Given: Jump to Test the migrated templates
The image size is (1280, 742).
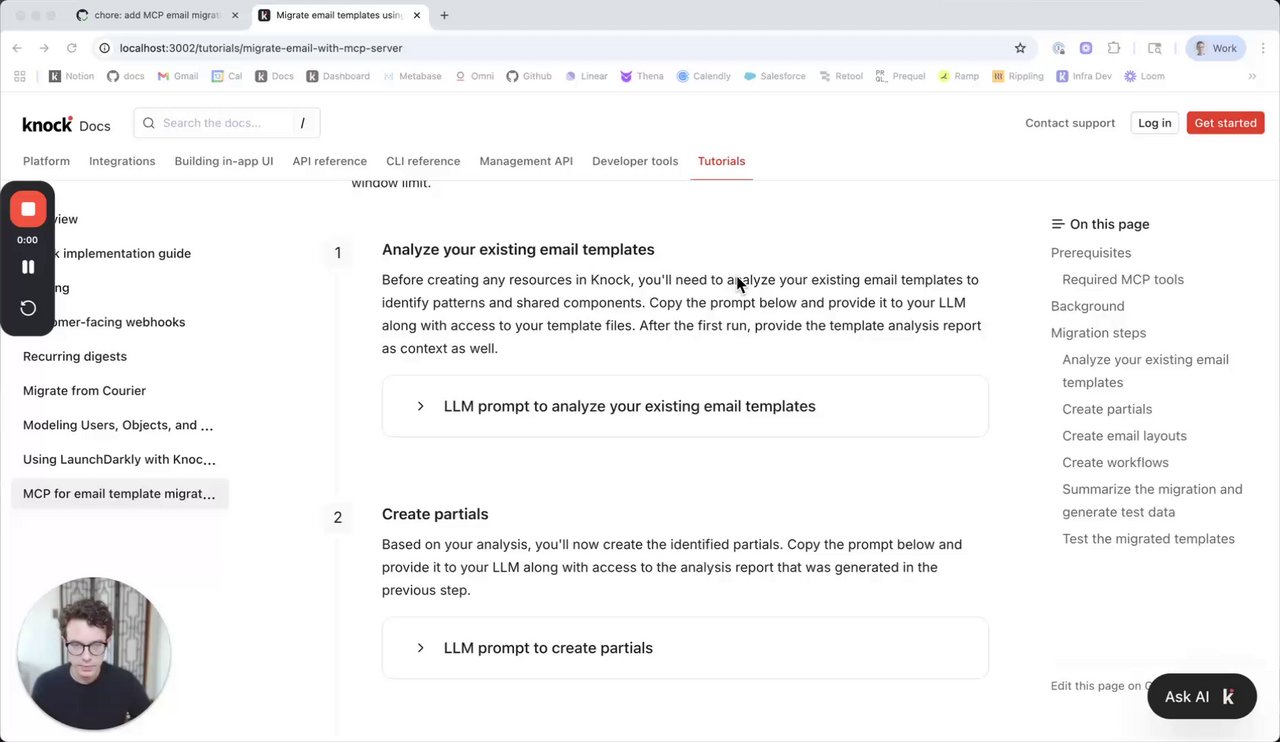Looking at the screenshot, I should click(x=1148, y=539).
